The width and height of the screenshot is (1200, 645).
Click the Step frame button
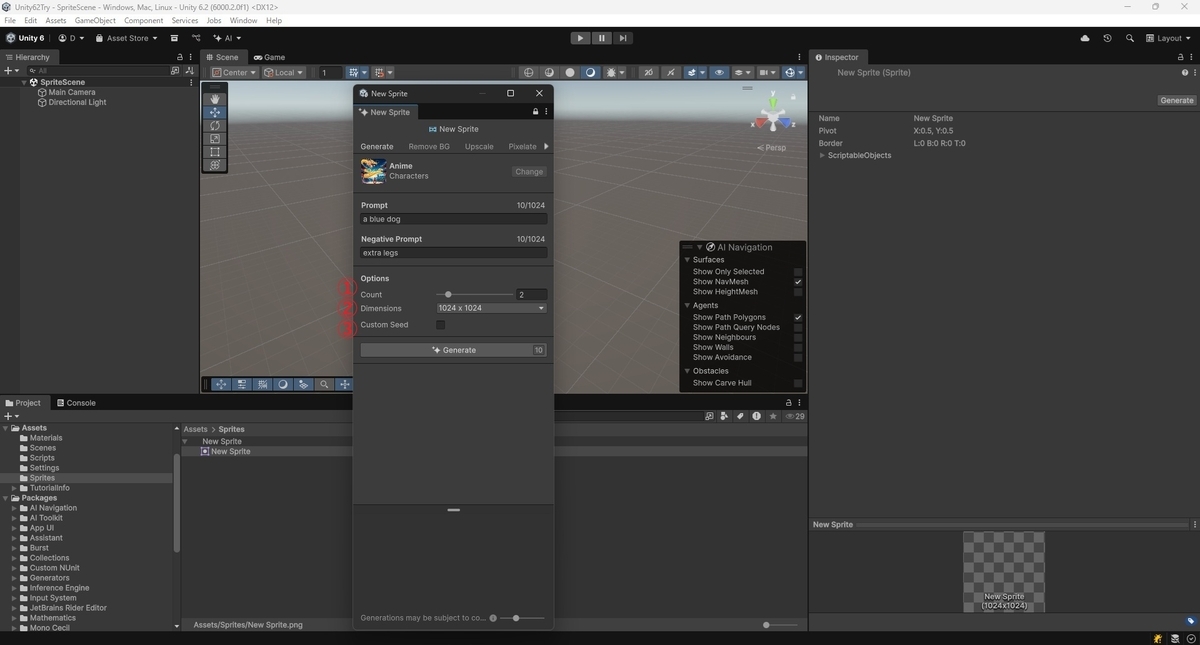click(622, 38)
